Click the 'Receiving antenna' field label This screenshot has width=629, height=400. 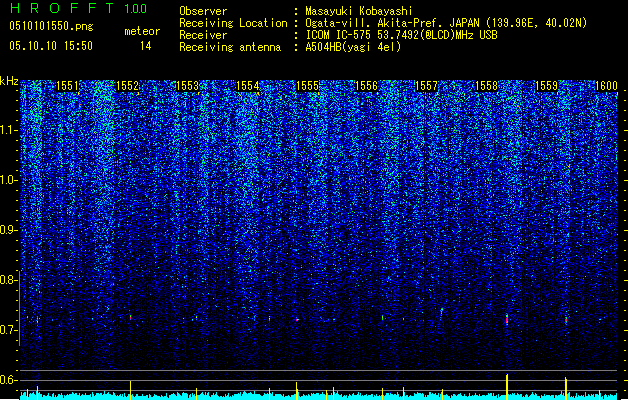point(230,47)
